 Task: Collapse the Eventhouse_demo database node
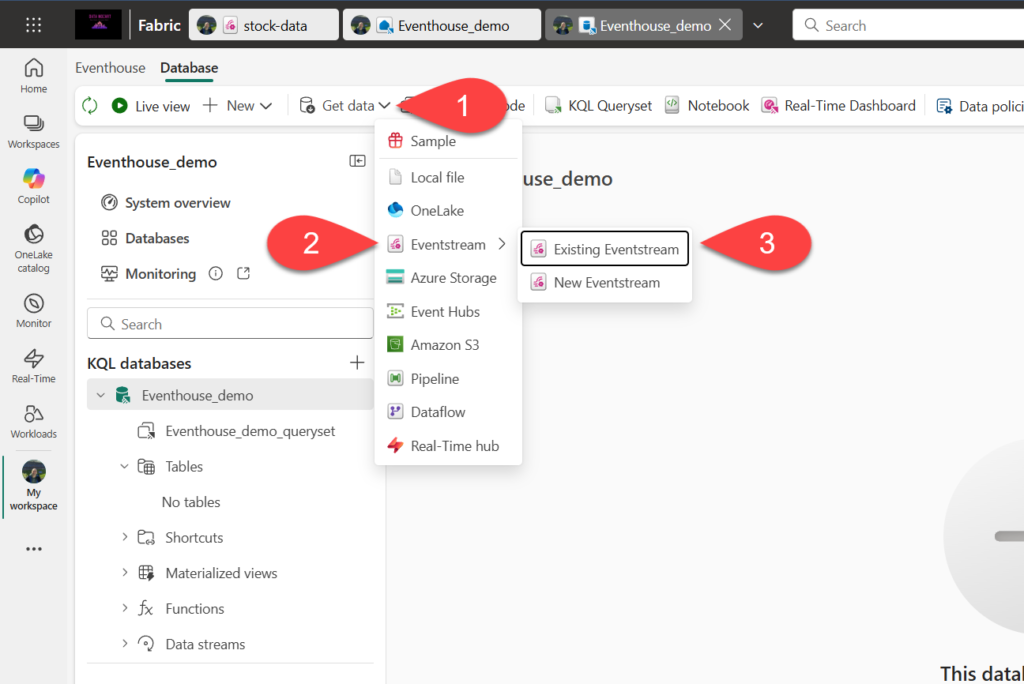click(x=100, y=395)
